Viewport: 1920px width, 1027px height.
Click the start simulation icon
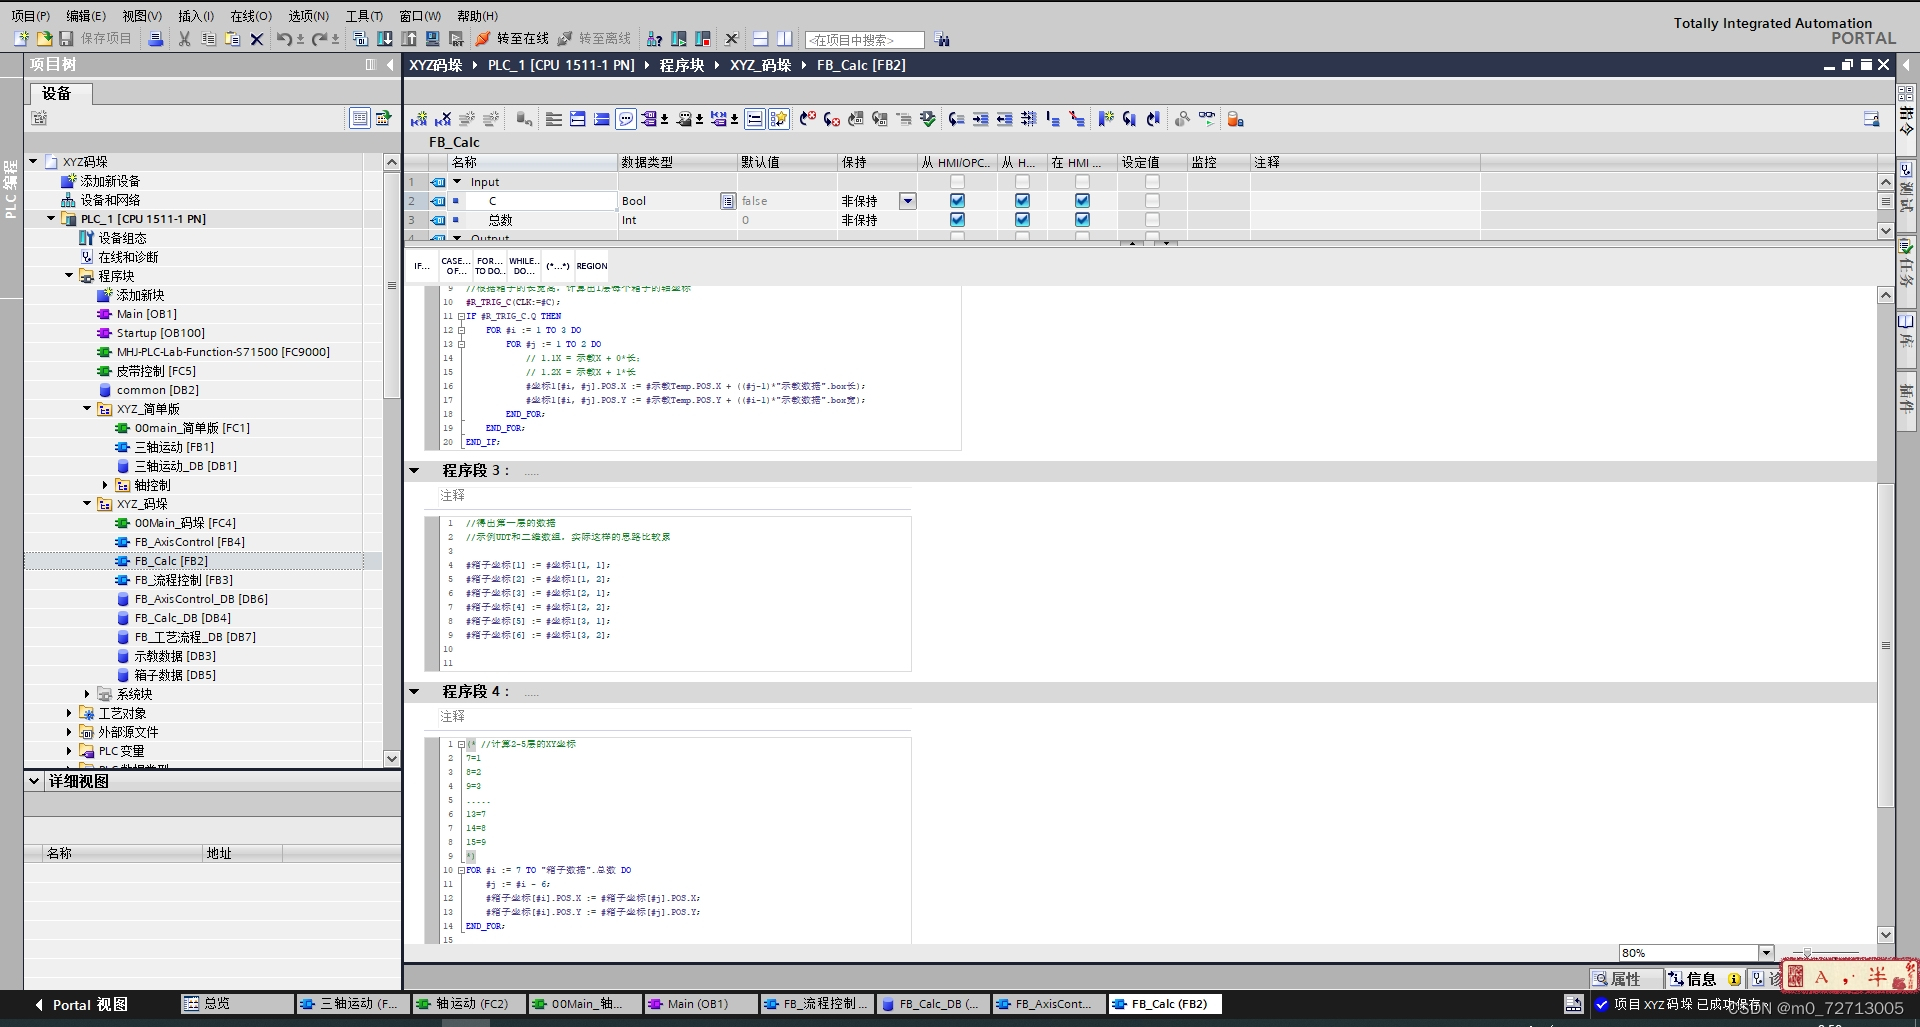coord(432,39)
